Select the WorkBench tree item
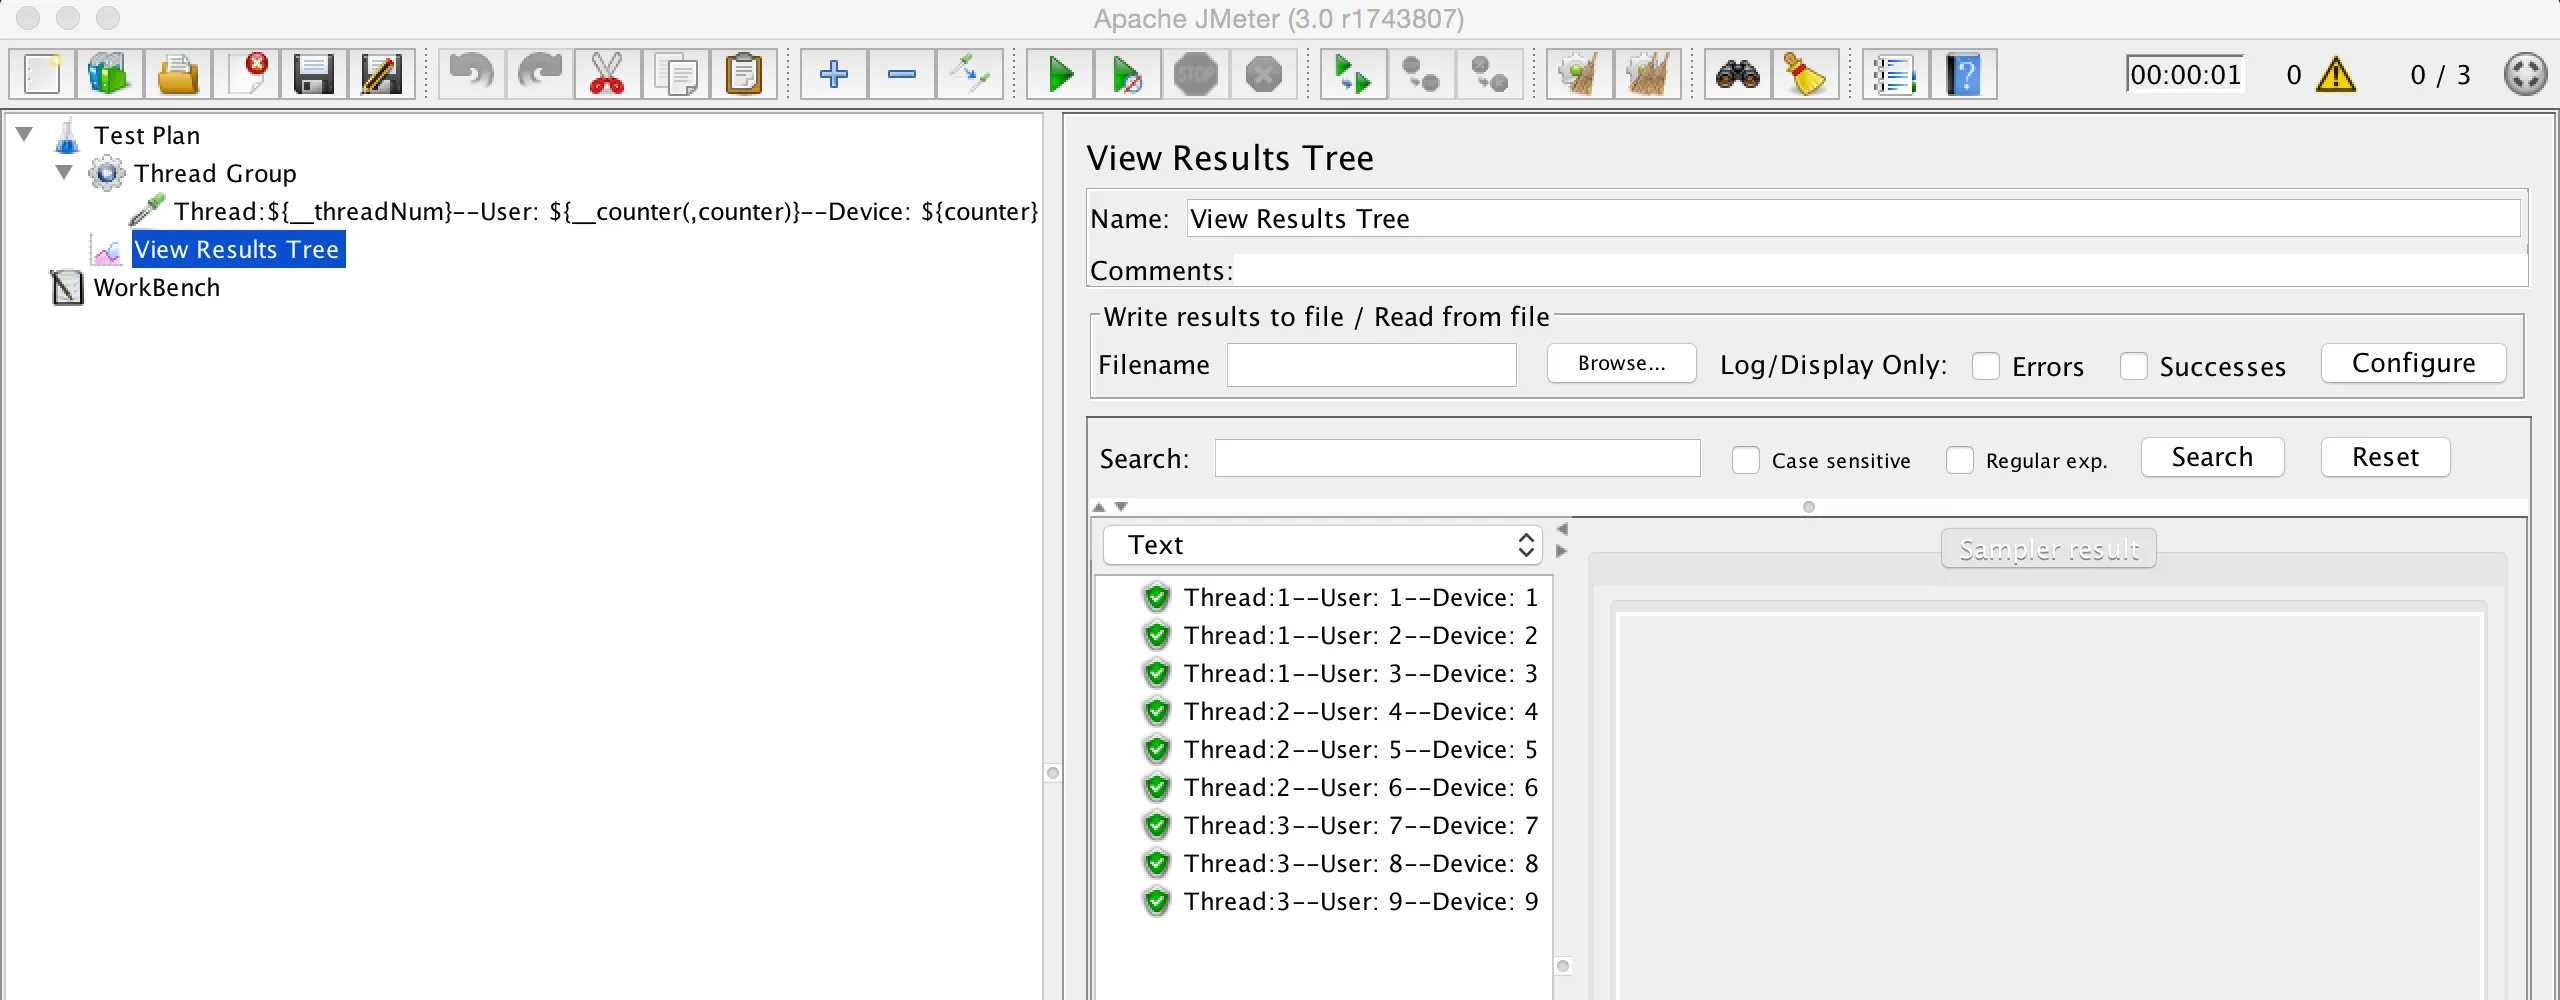Viewport: 2560px width, 1000px height. tap(156, 287)
